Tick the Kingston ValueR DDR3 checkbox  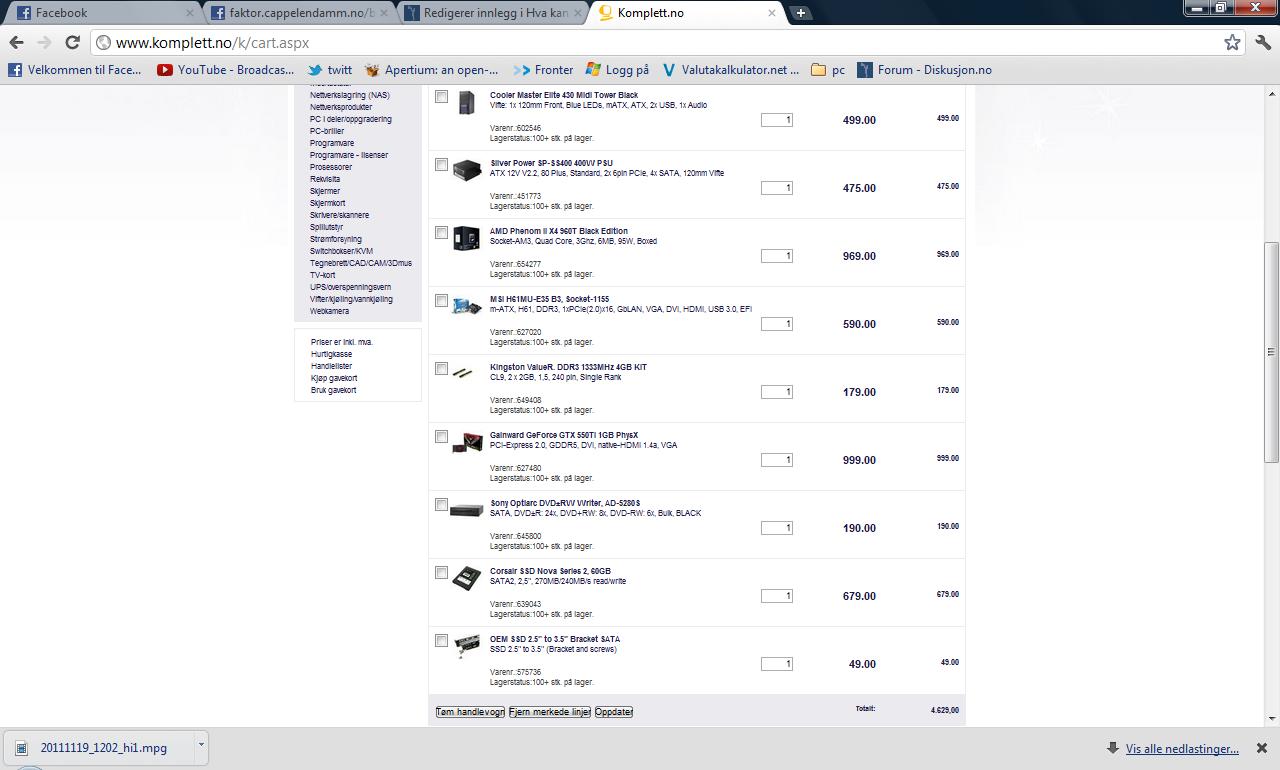pyautogui.click(x=441, y=369)
